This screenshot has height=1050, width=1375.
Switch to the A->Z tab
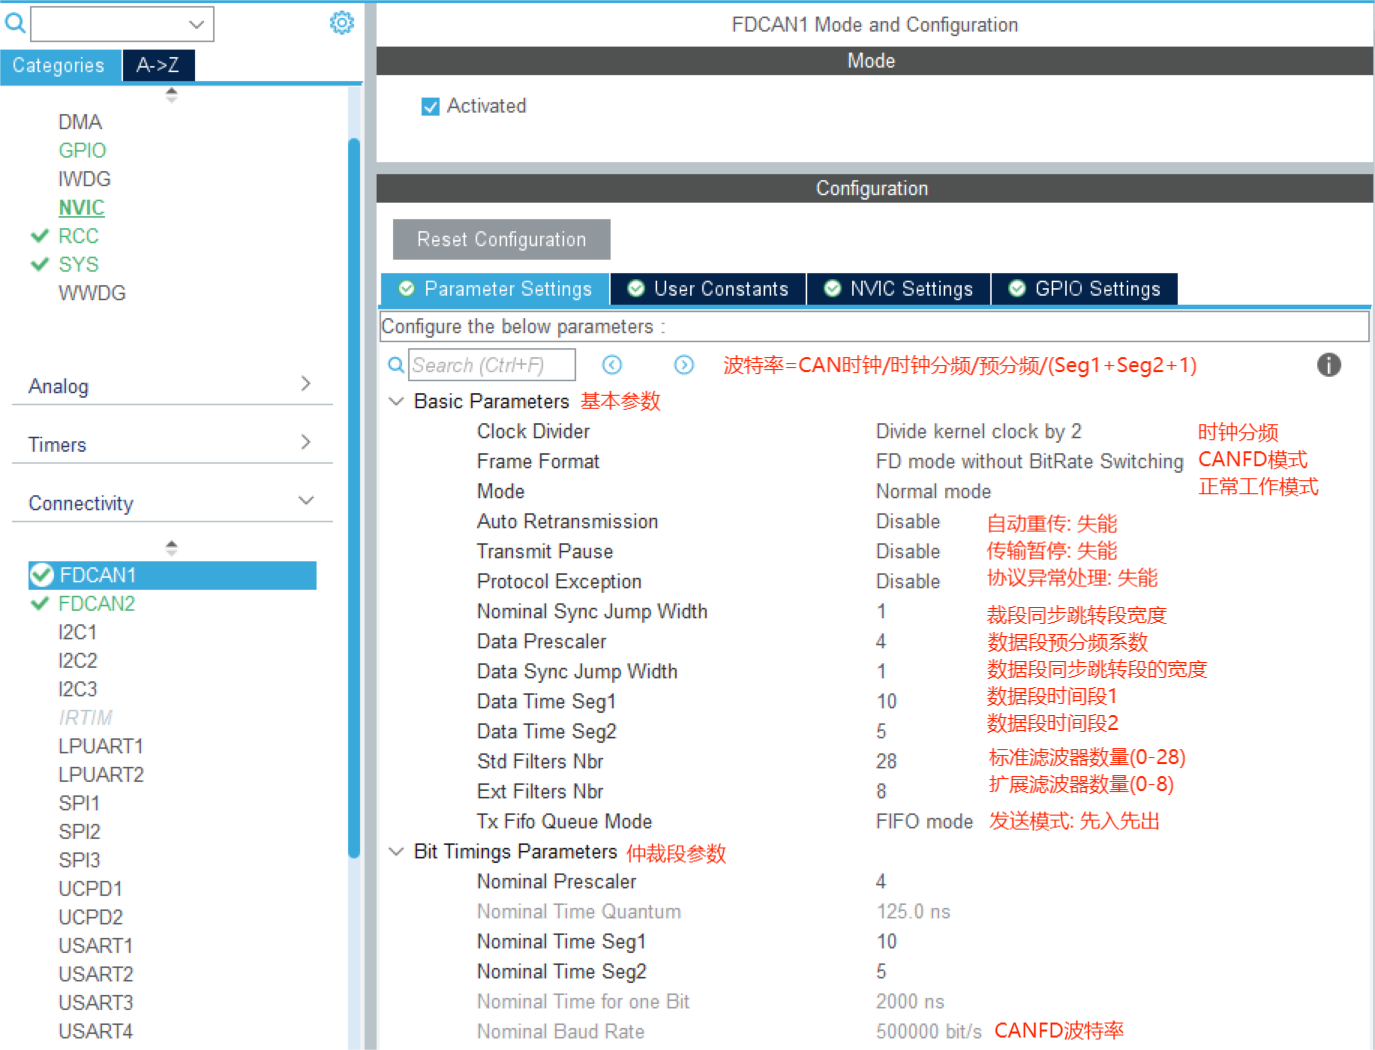(x=158, y=65)
